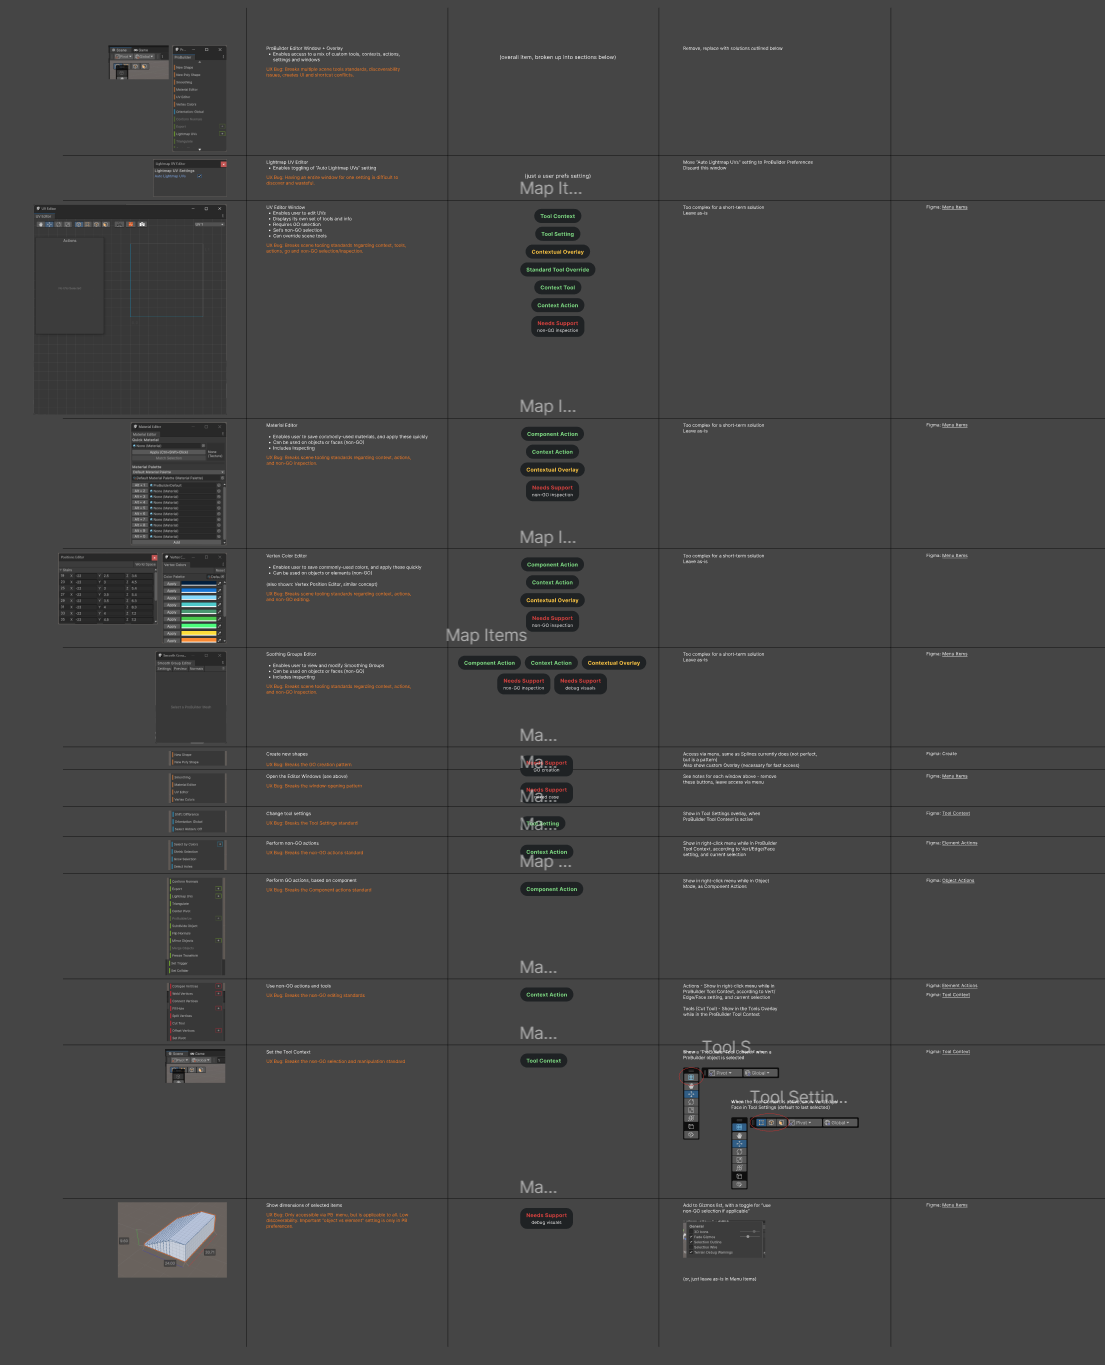Adjust the Fade Gizmos slider in Gizmos list
This screenshot has width=1105, height=1365.
pyautogui.click(x=750, y=1237)
